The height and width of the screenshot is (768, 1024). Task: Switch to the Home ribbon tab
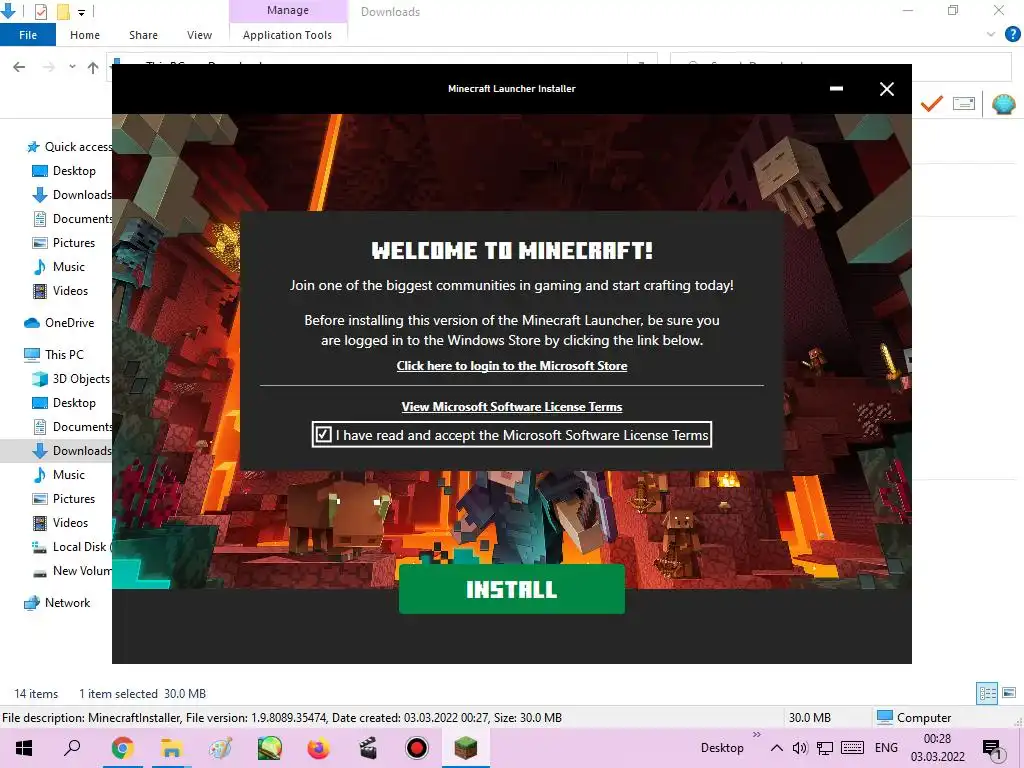85,35
